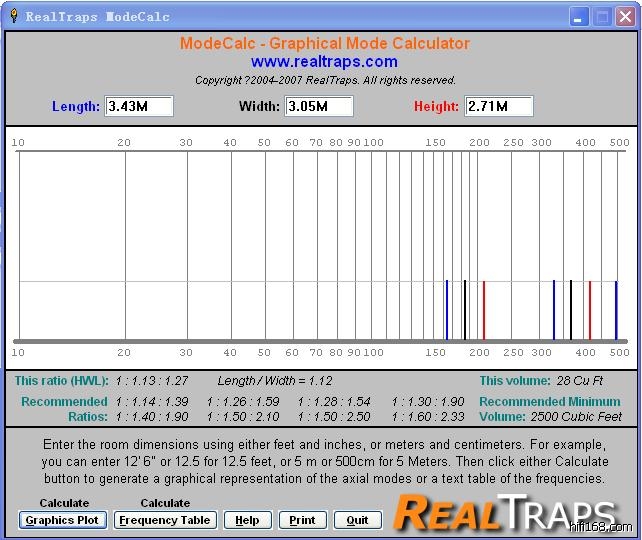Click the blue mode line just past 300 Hz

(553, 310)
